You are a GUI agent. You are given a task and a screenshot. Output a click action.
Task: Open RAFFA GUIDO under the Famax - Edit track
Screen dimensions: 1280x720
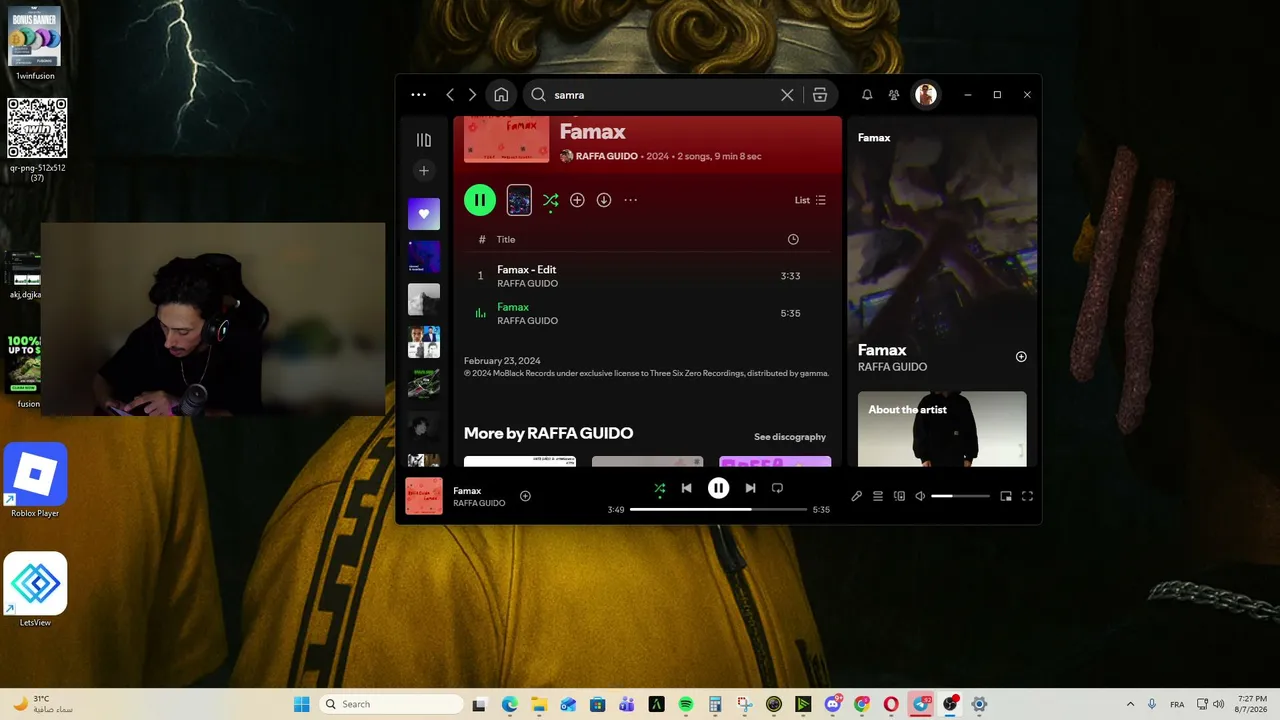click(x=528, y=284)
